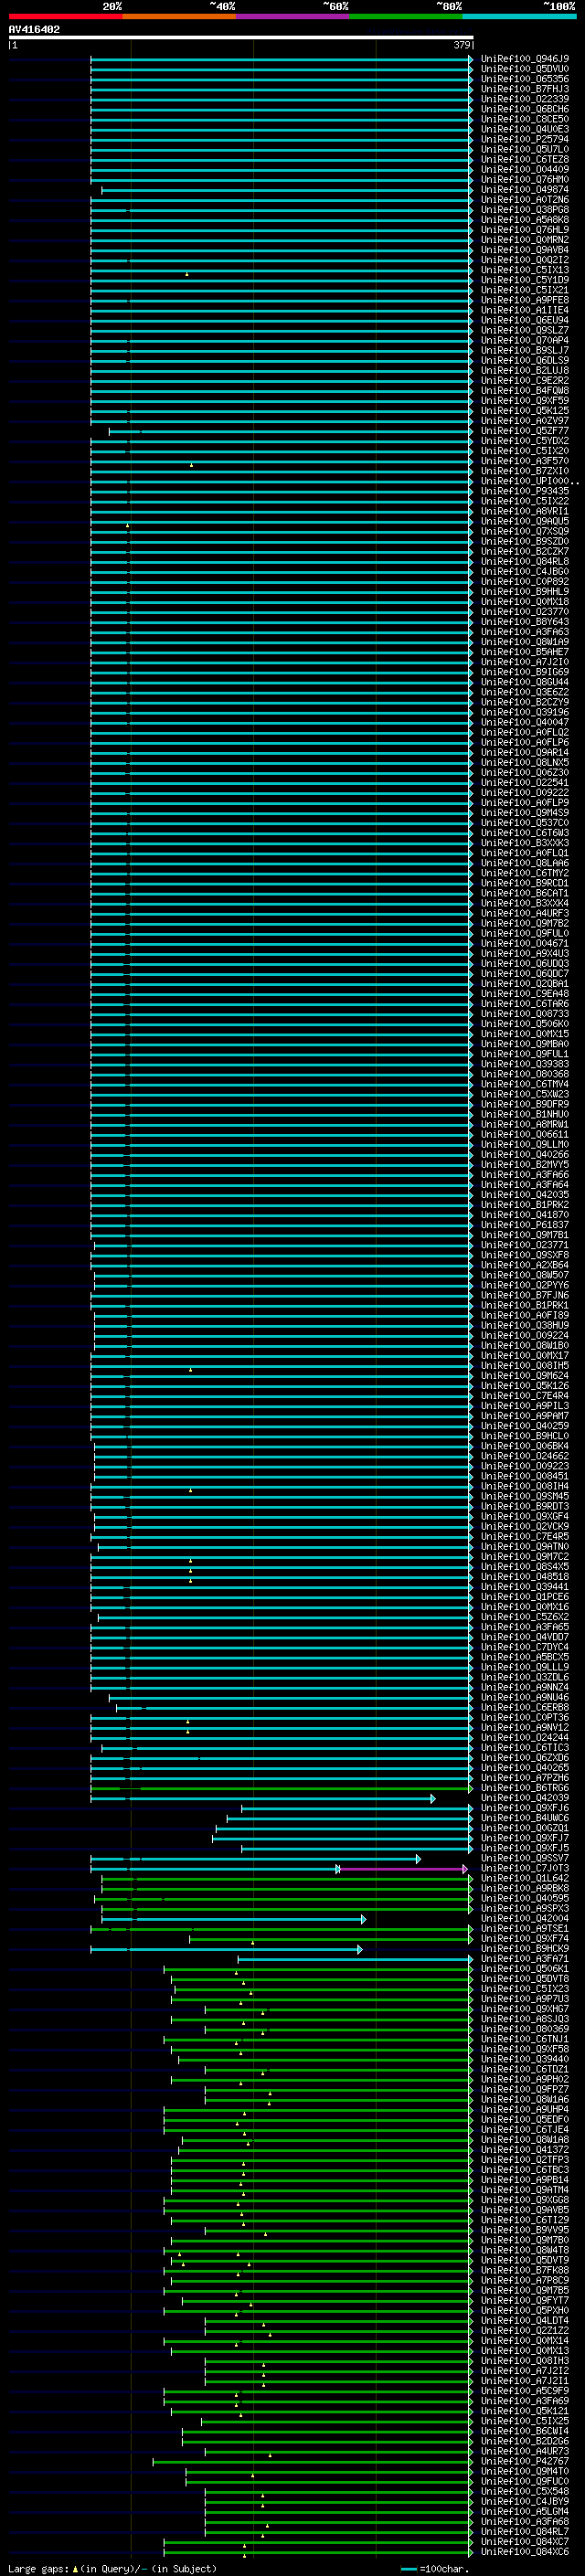Click label UniRef100_Q9AVB4

[524, 250]
